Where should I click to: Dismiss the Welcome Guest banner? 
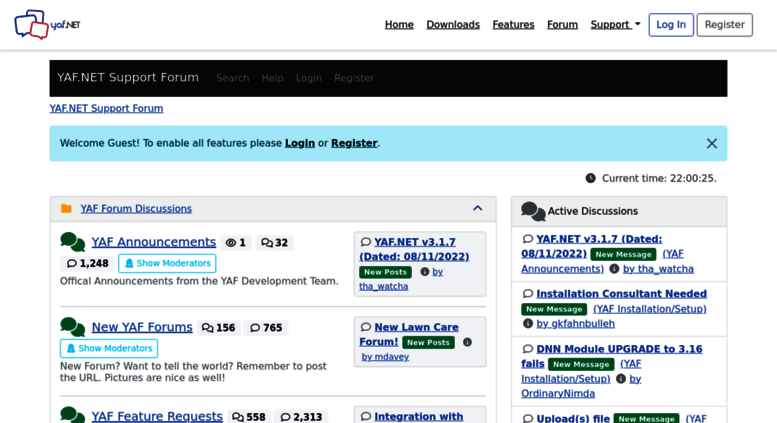pyautogui.click(x=712, y=143)
